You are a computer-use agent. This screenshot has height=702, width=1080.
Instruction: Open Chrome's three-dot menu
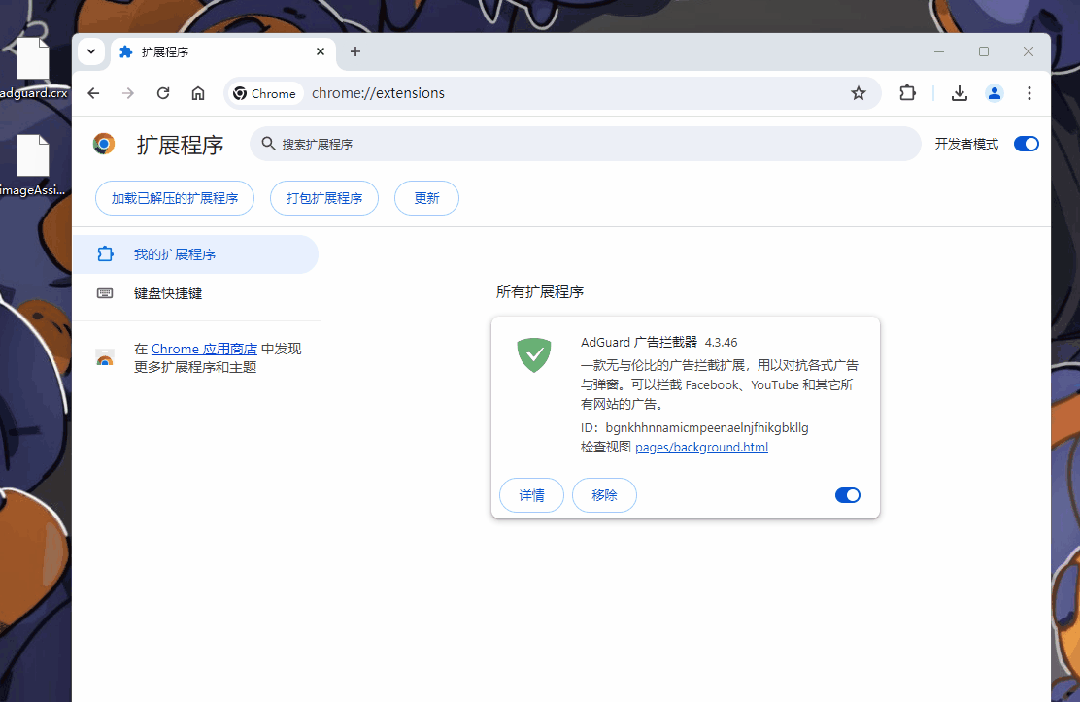[x=1029, y=93]
